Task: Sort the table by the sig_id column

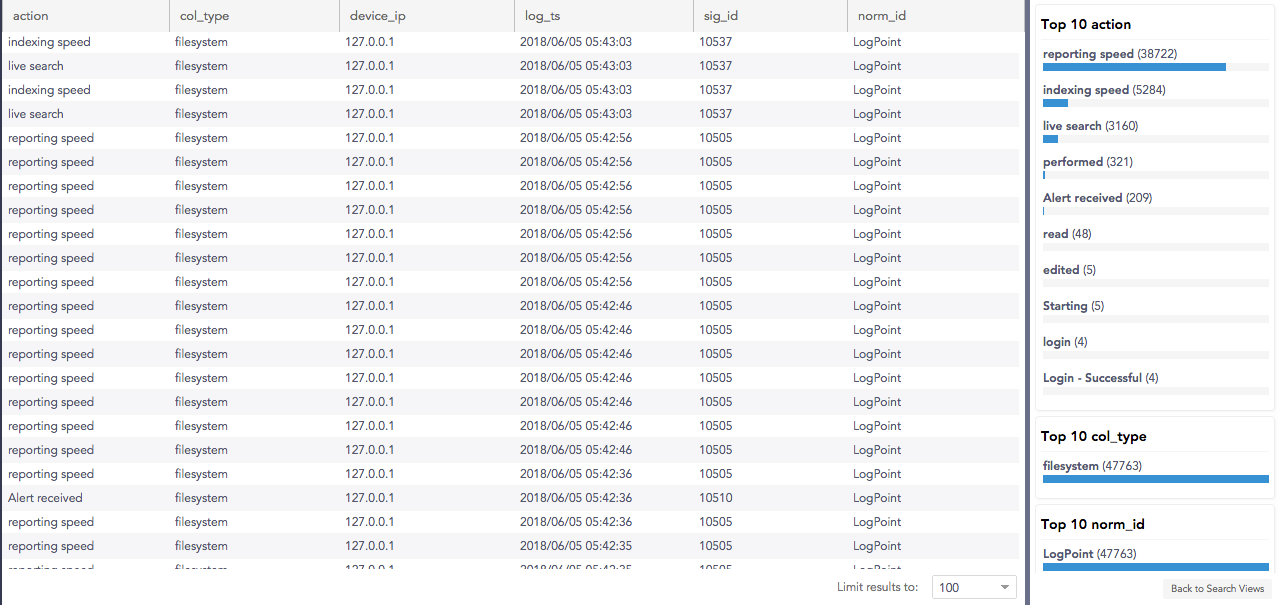Action: [719, 15]
